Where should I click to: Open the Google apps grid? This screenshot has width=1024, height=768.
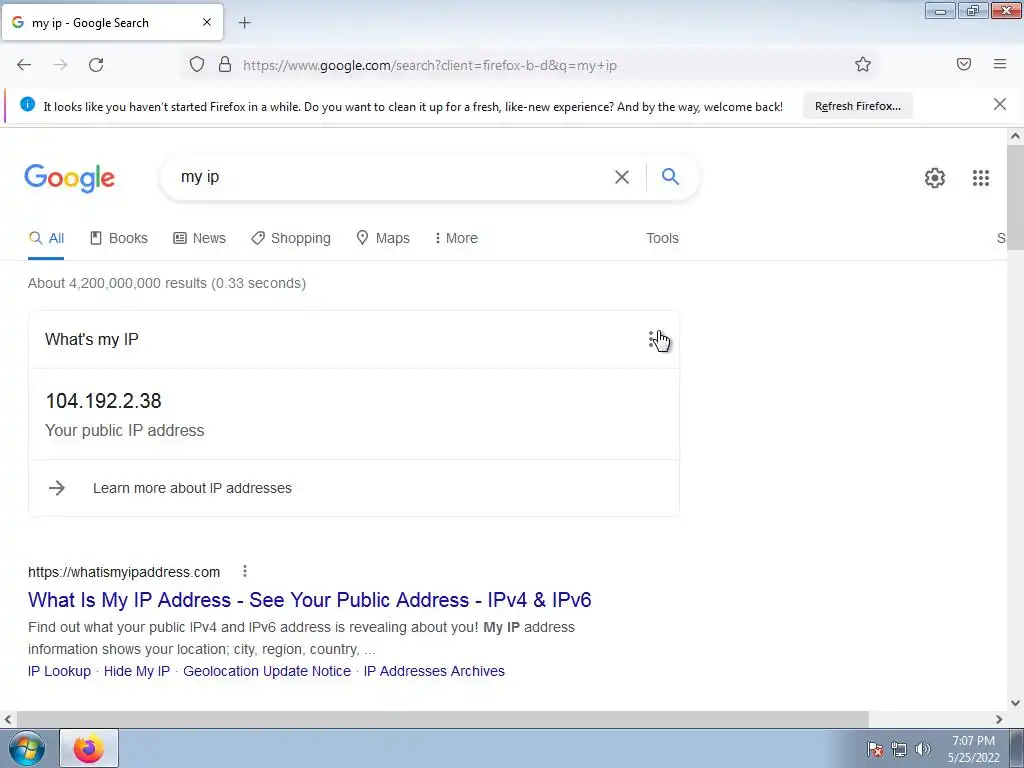click(980, 178)
